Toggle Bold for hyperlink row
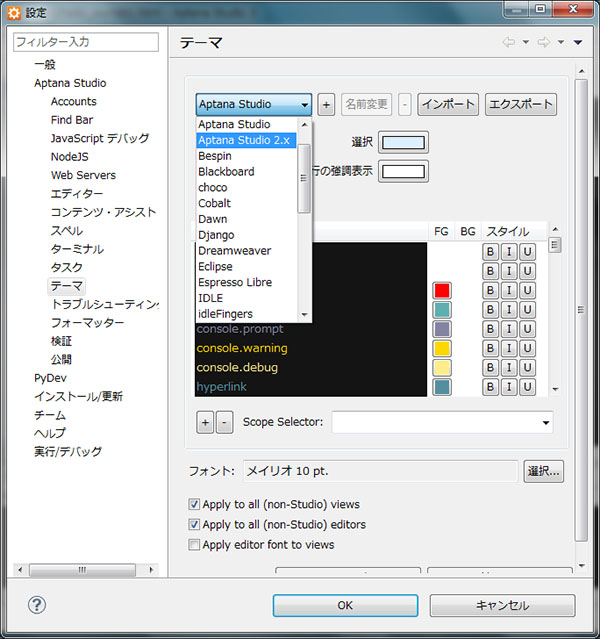 (490, 386)
